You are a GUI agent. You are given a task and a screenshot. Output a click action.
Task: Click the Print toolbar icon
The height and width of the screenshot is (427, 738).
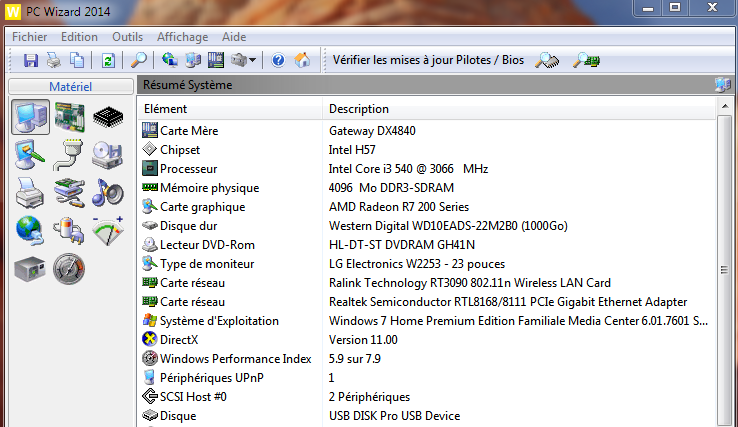tap(54, 60)
